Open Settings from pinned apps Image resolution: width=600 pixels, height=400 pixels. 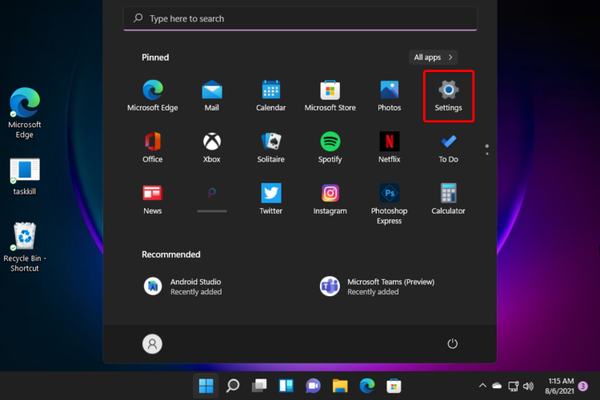[x=448, y=94]
